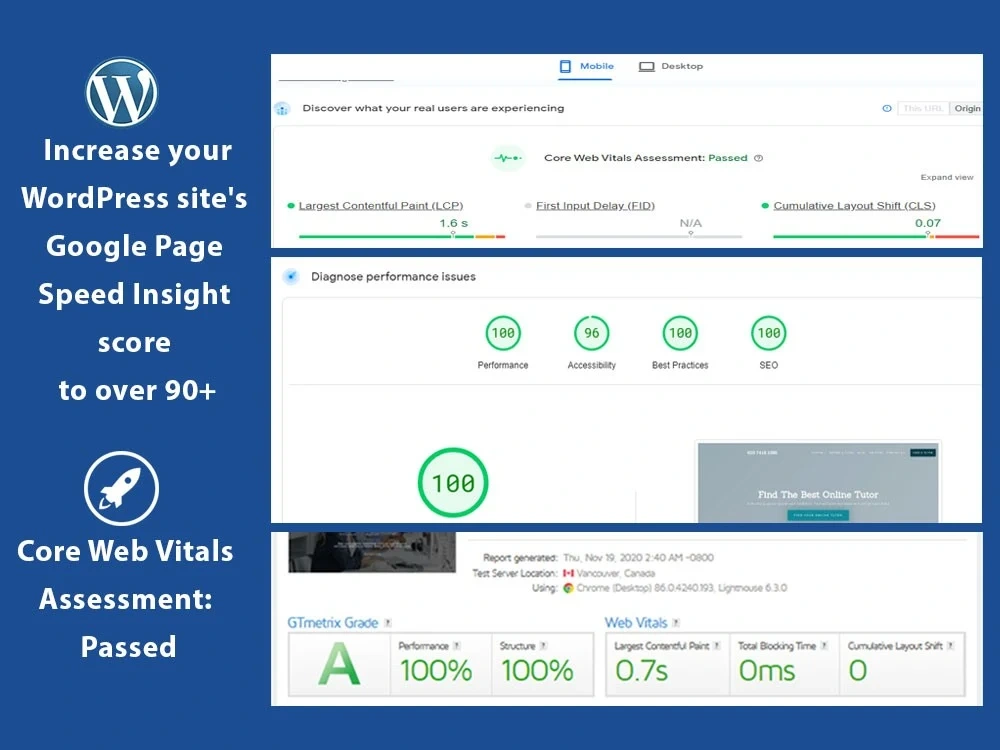
Task: Click the Chrome browser icon
Action: coord(568,588)
